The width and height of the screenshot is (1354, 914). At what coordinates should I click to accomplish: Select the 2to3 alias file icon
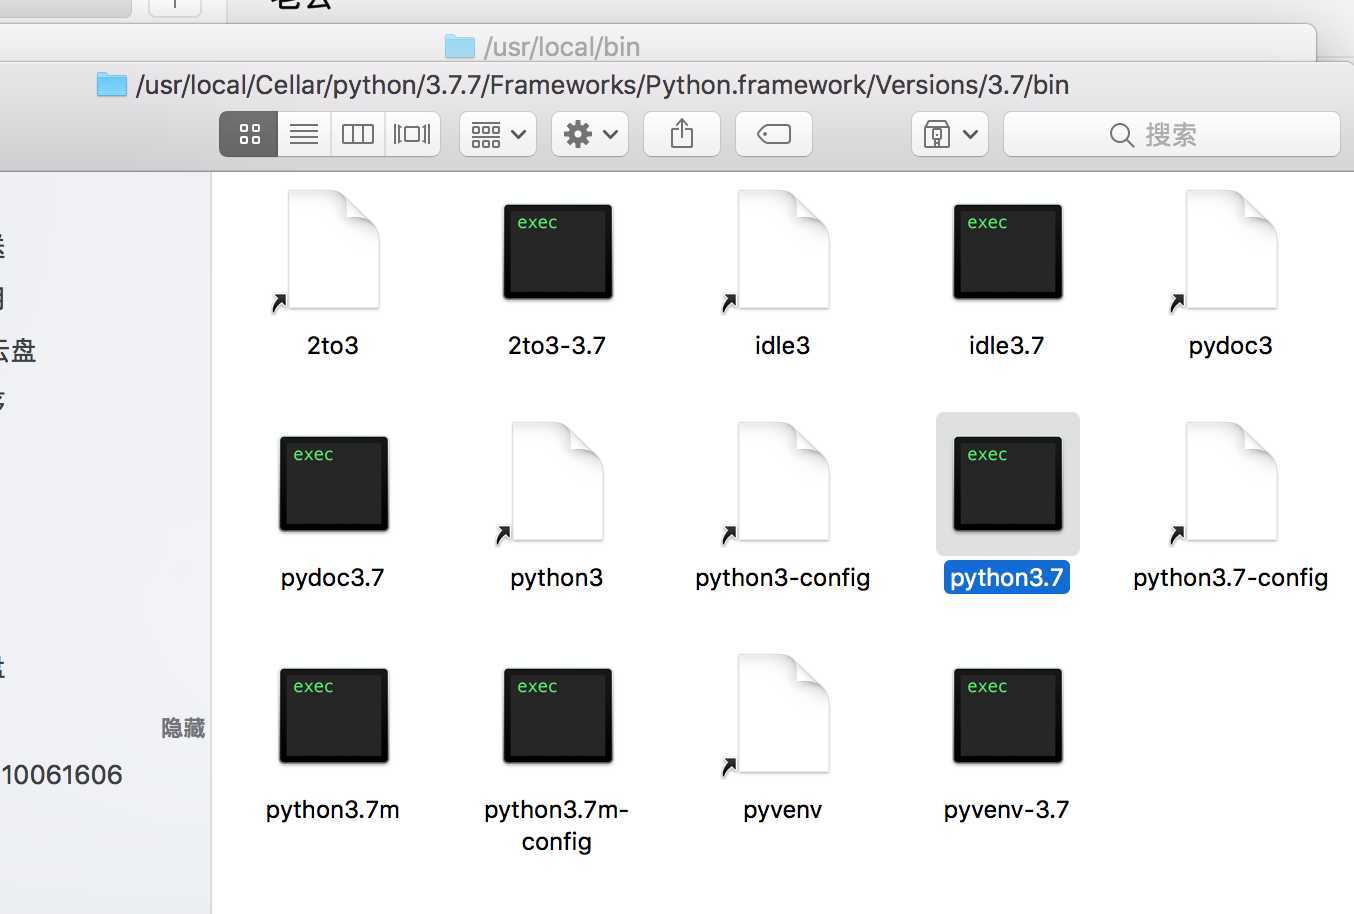(333, 250)
